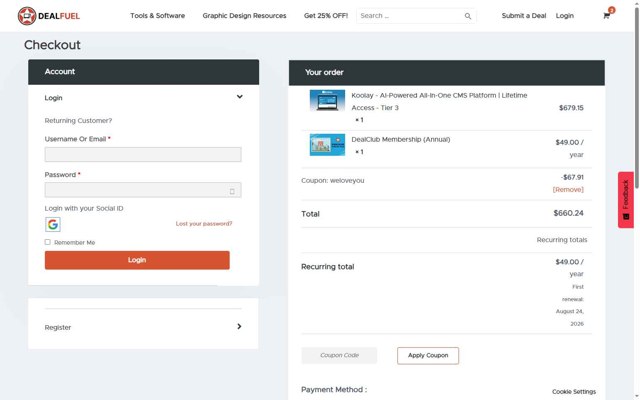The width and height of the screenshot is (640, 400).
Task: Remove the weloveyou coupon
Action: click(x=568, y=190)
